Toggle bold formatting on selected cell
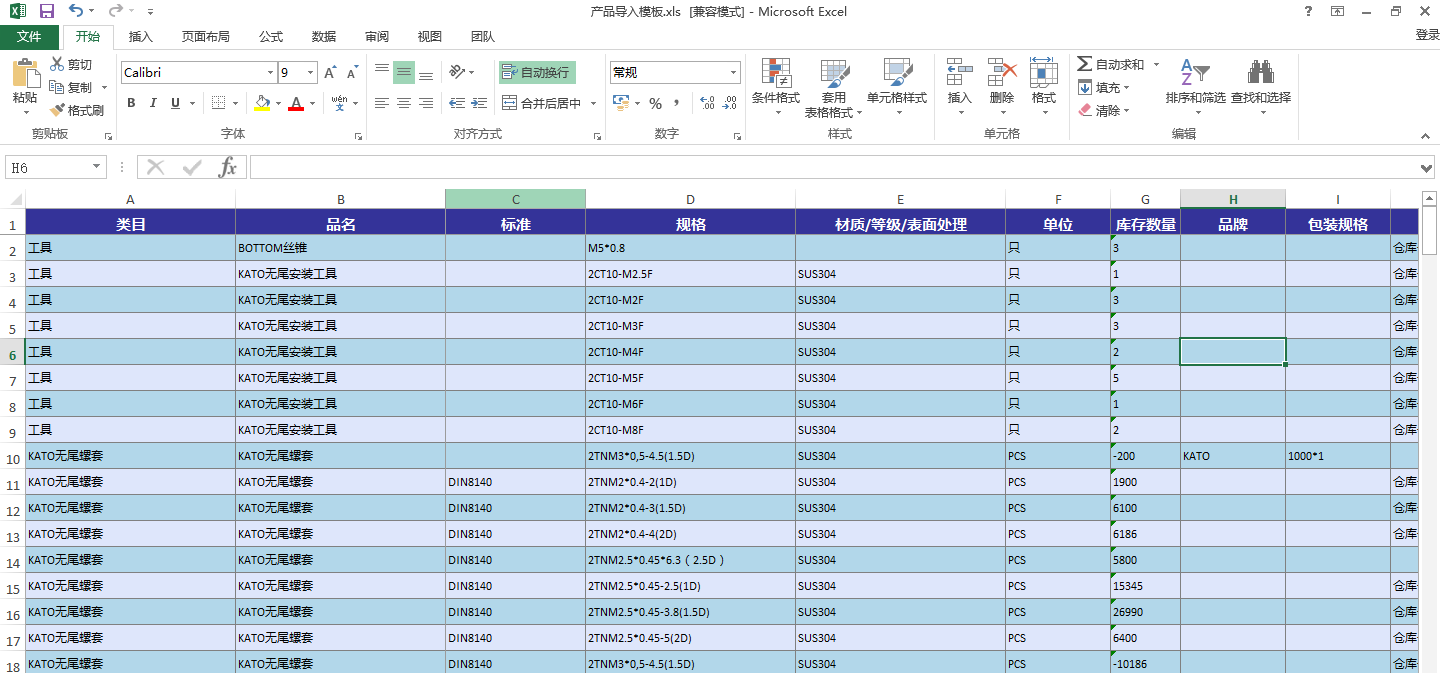The image size is (1440, 673). (131, 103)
